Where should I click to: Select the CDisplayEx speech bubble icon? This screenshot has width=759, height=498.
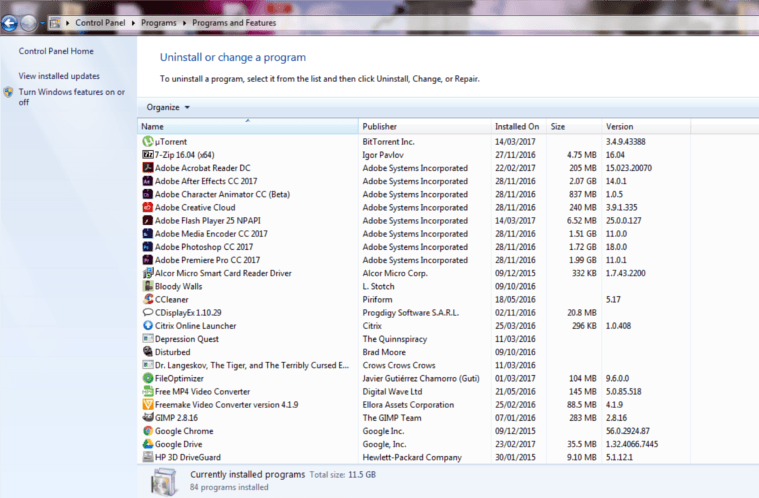tap(148, 312)
